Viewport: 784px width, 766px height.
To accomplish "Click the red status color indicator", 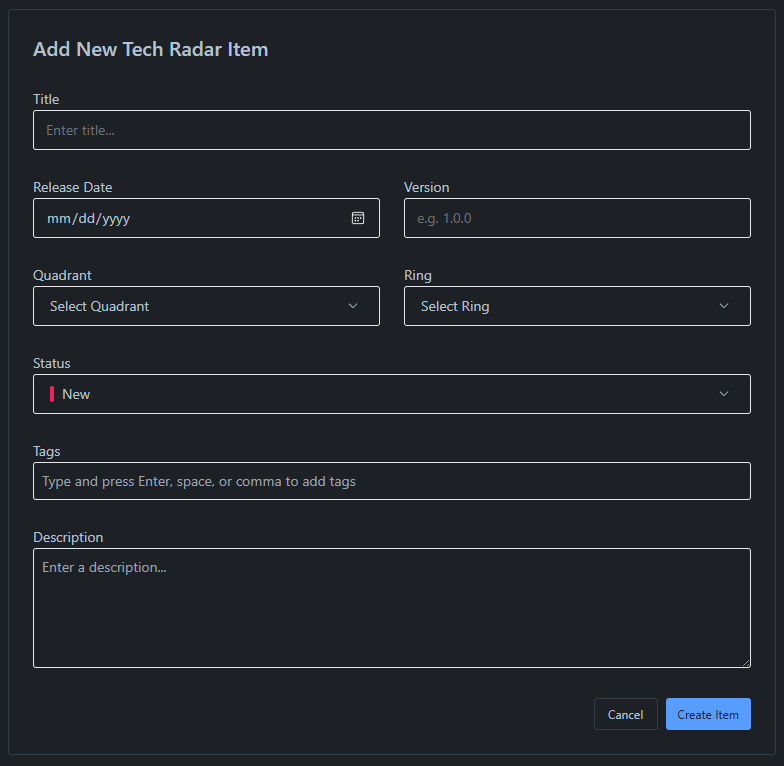I will [52, 394].
